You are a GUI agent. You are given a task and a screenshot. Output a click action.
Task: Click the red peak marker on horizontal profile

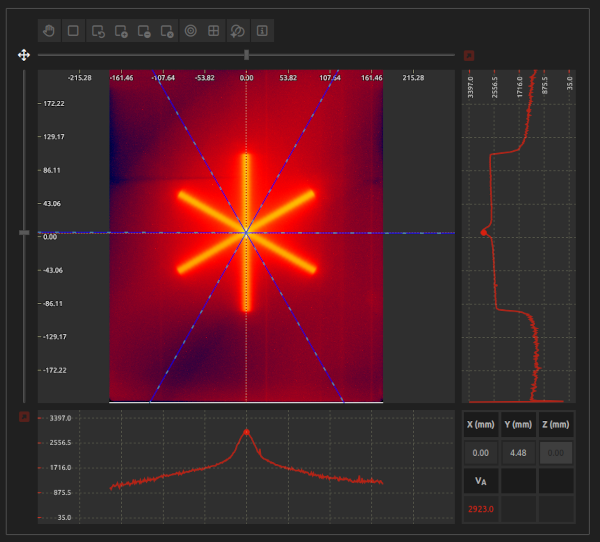[x=246, y=432]
